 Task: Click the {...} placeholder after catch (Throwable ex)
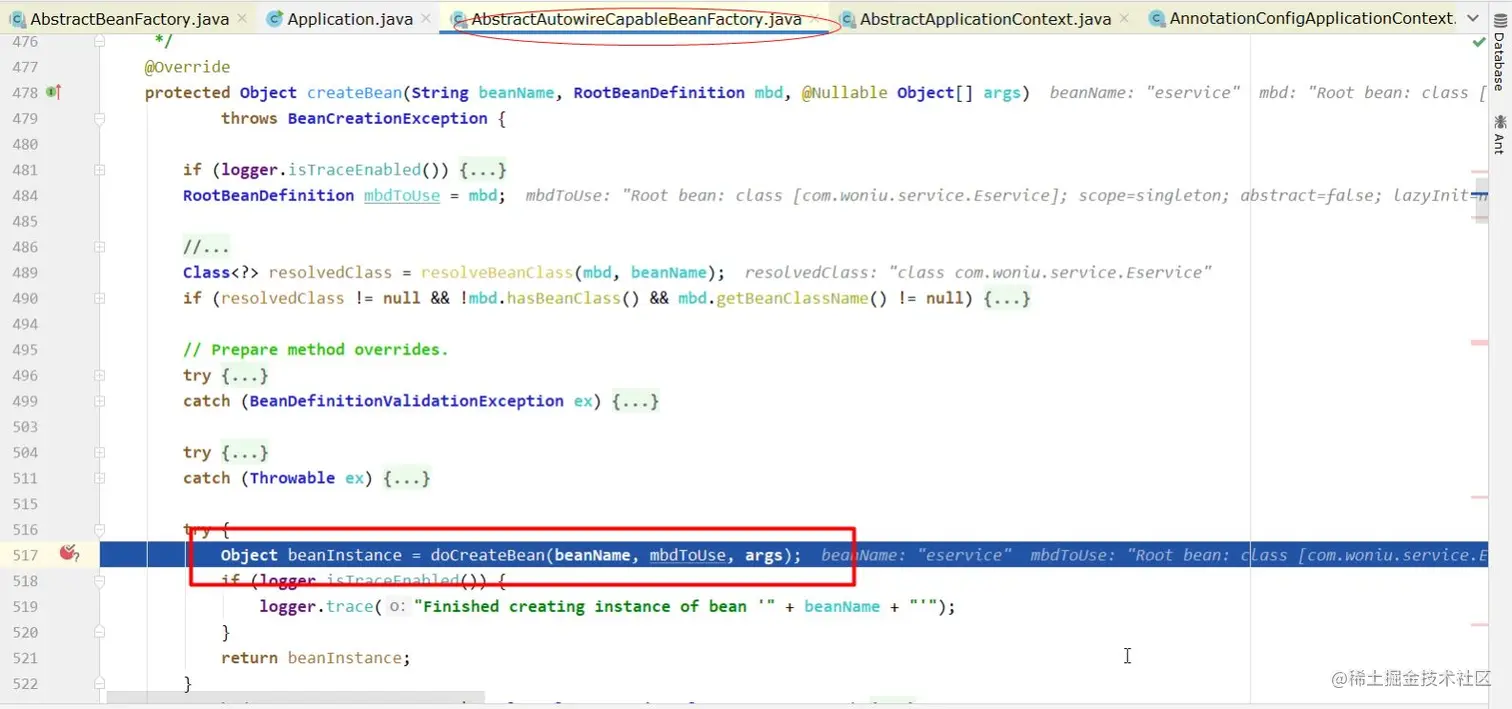point(407,478)
